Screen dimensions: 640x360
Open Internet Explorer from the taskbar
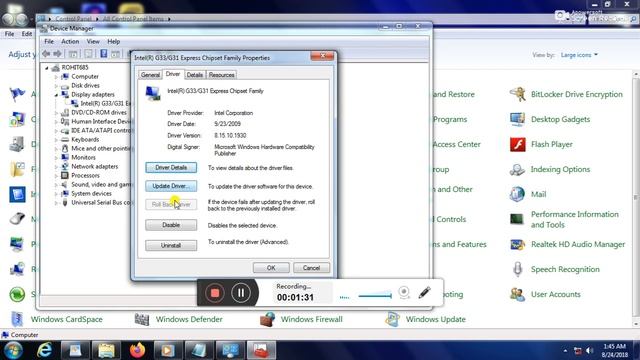tap(44, 350)
